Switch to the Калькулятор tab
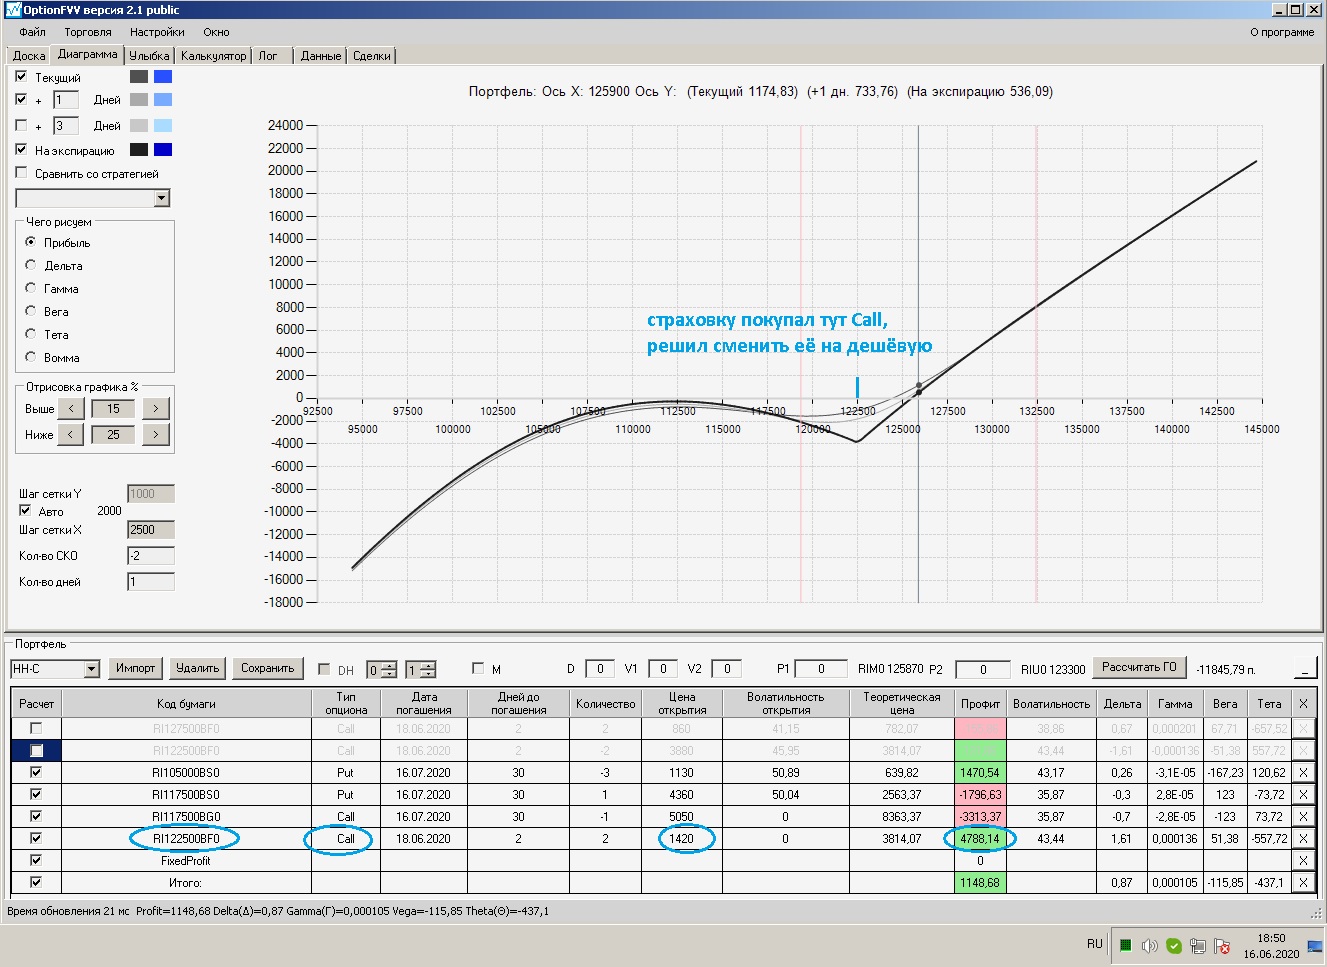 (213, 56)
